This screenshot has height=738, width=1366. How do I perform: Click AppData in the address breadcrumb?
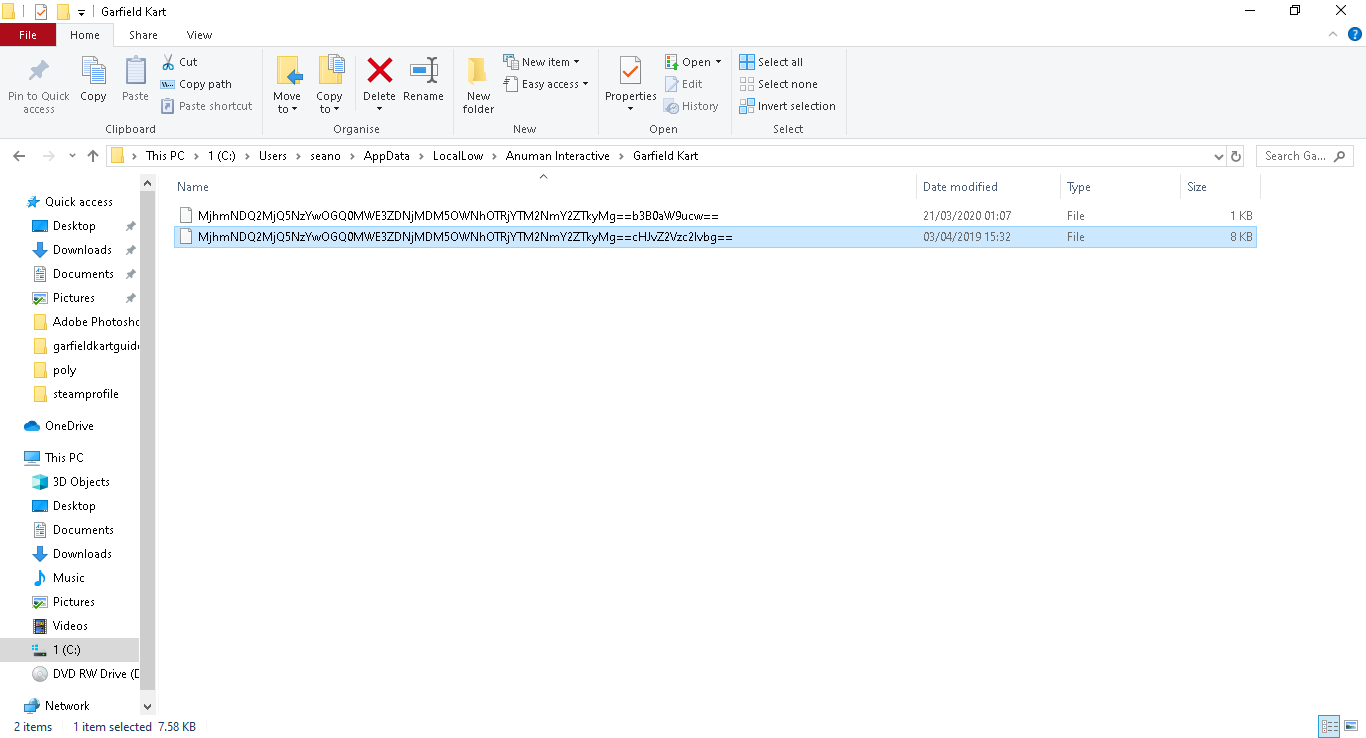point(386,156)
